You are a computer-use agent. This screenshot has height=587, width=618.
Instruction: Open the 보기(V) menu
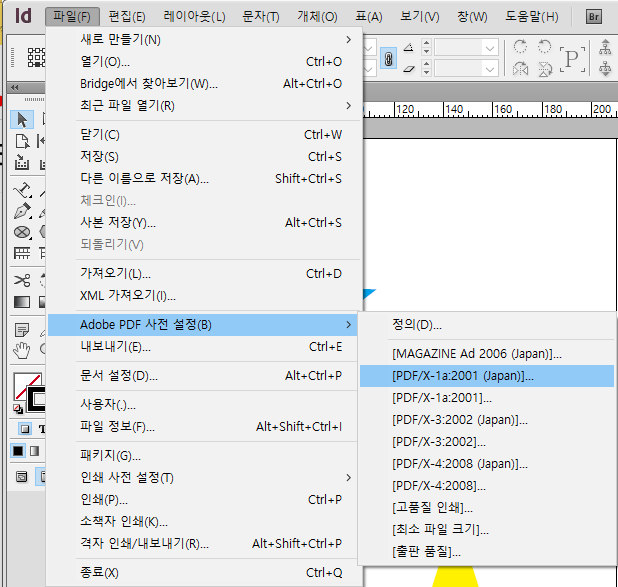click(x=420, y=17)
